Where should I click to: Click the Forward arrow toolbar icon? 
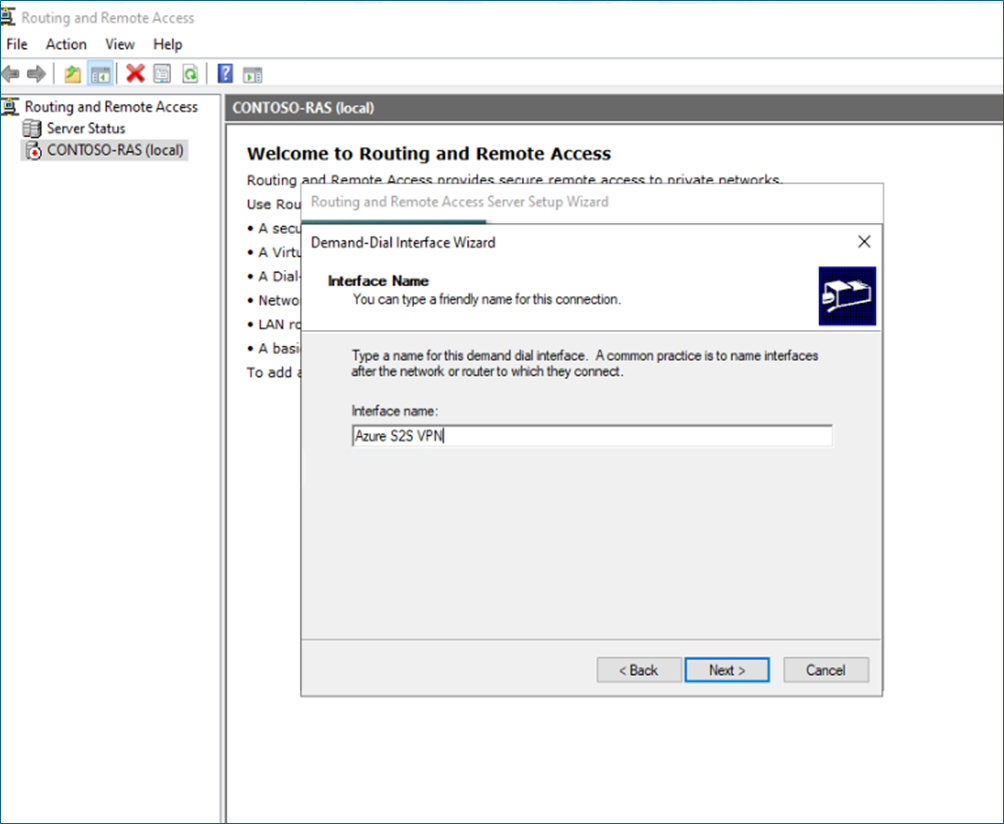coord(36,74)
